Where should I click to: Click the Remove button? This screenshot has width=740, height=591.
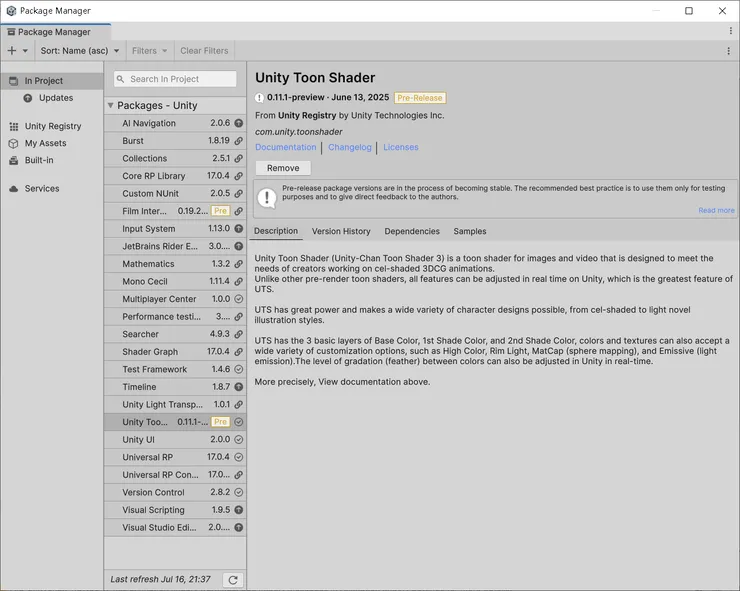pos(283,168)
